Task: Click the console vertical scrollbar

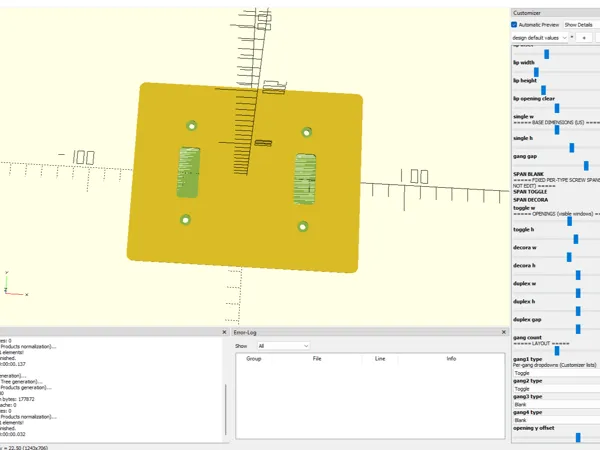Action: tap(225, 409)
